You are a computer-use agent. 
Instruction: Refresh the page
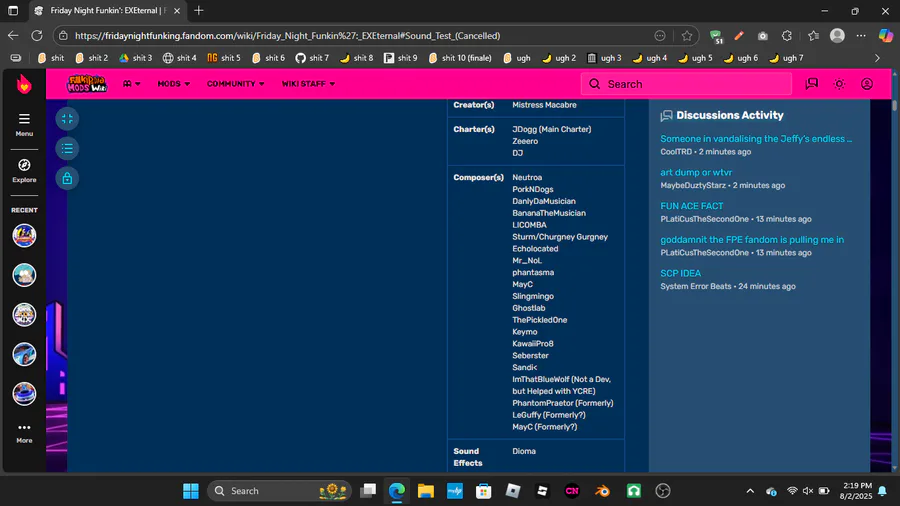[37, 36]
